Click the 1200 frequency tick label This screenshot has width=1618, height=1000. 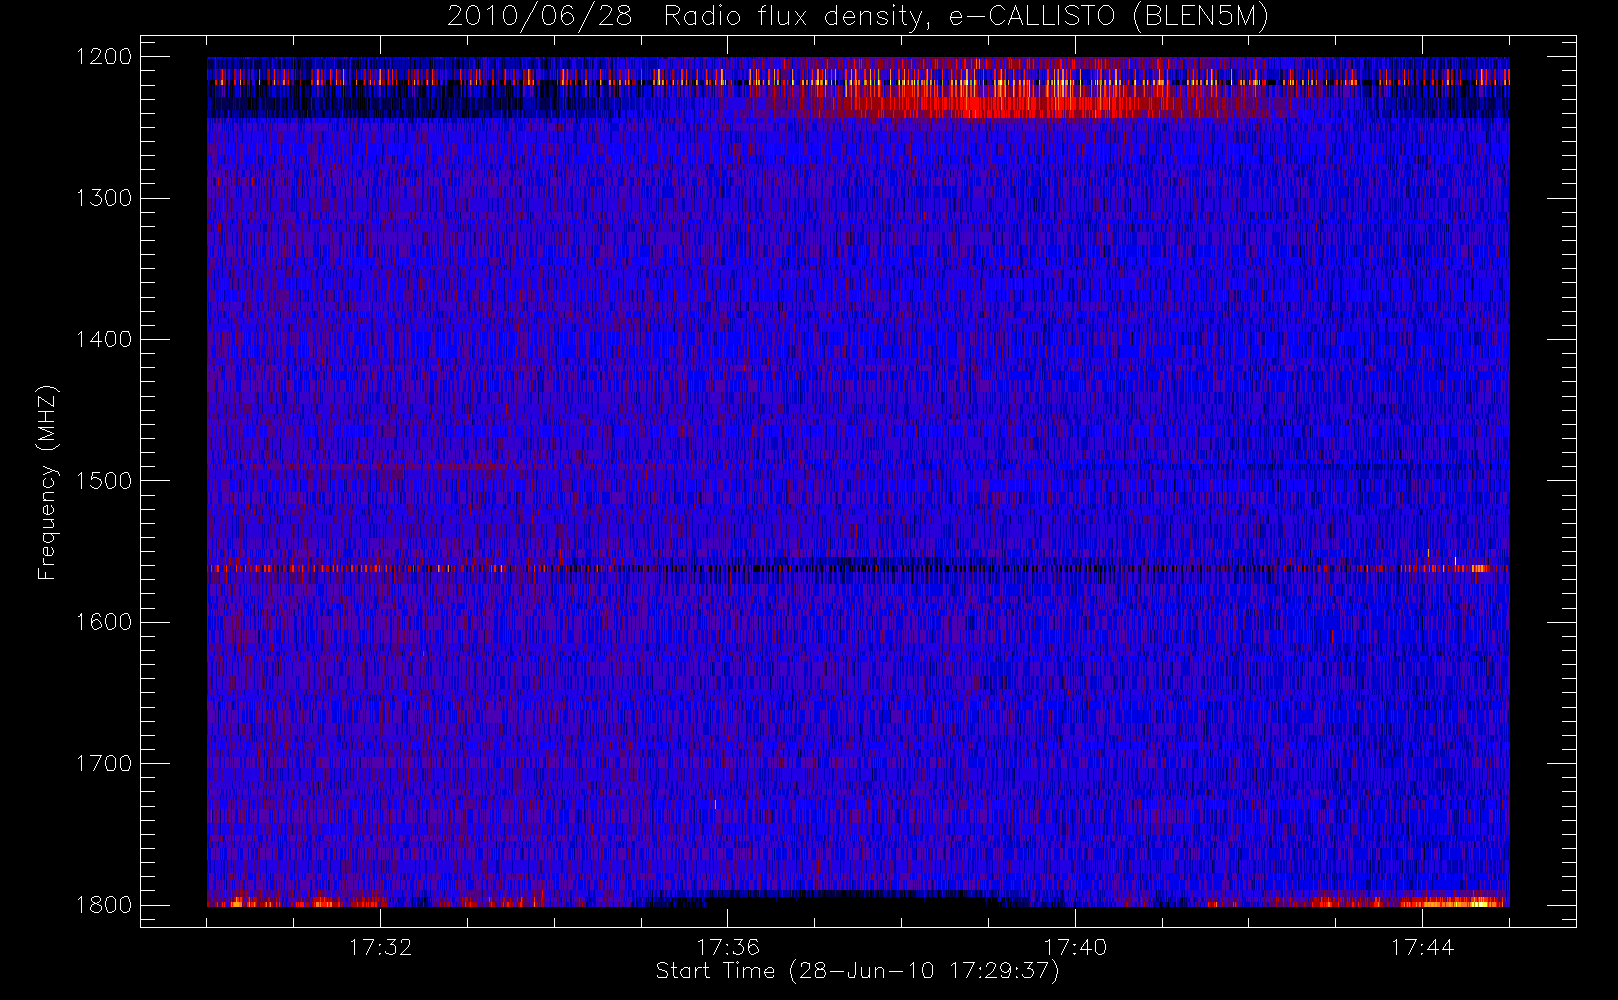click(104, 57)
